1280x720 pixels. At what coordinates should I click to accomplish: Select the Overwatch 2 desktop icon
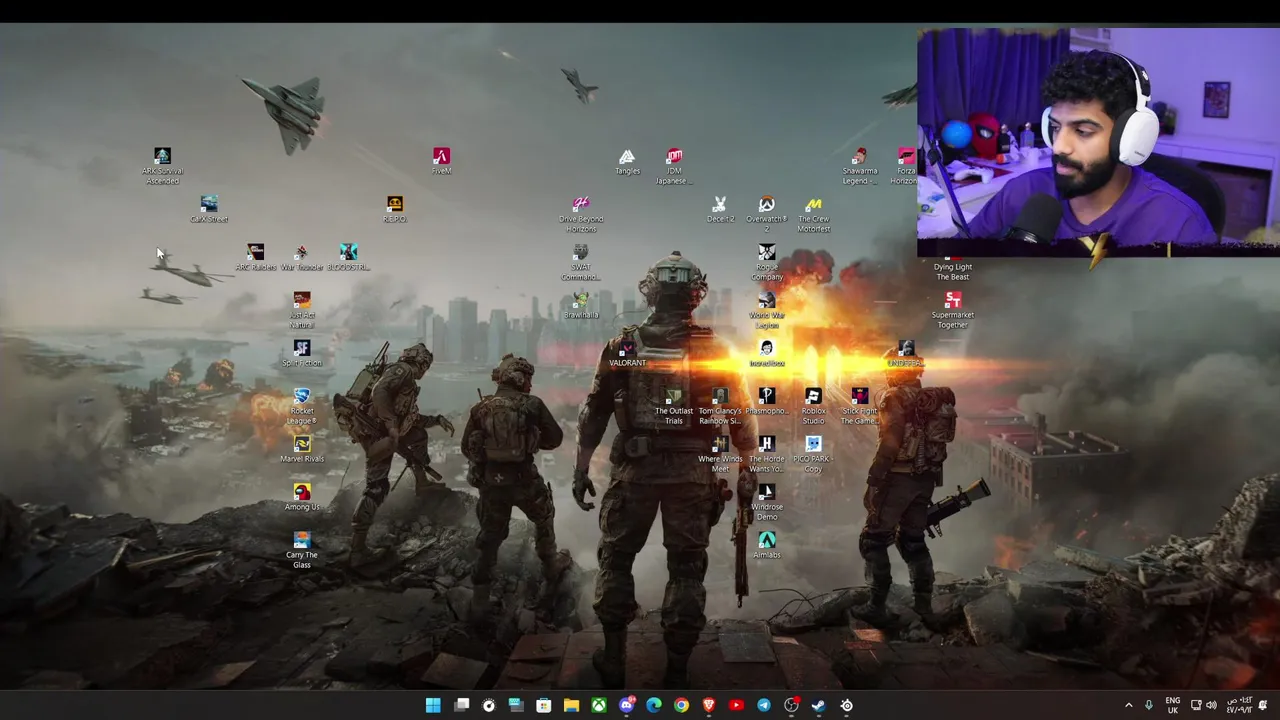click(x=767, y=214)
